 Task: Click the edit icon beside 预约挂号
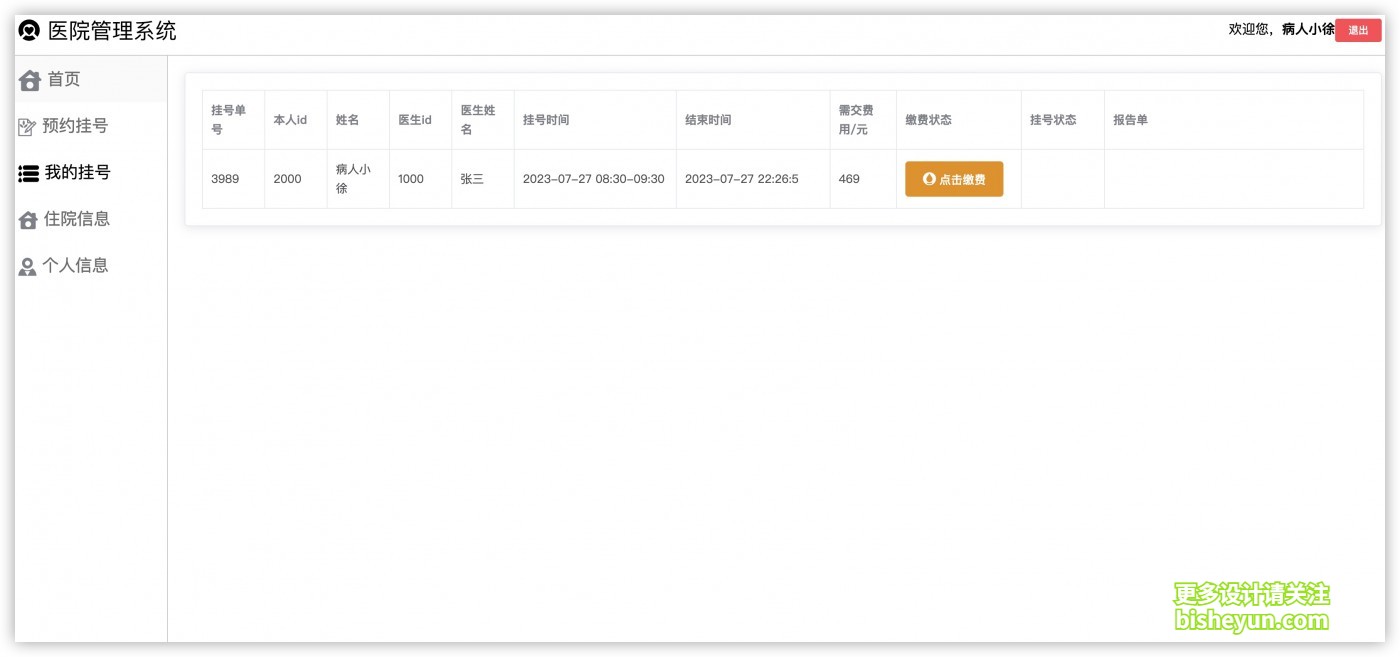pos(28,127)
